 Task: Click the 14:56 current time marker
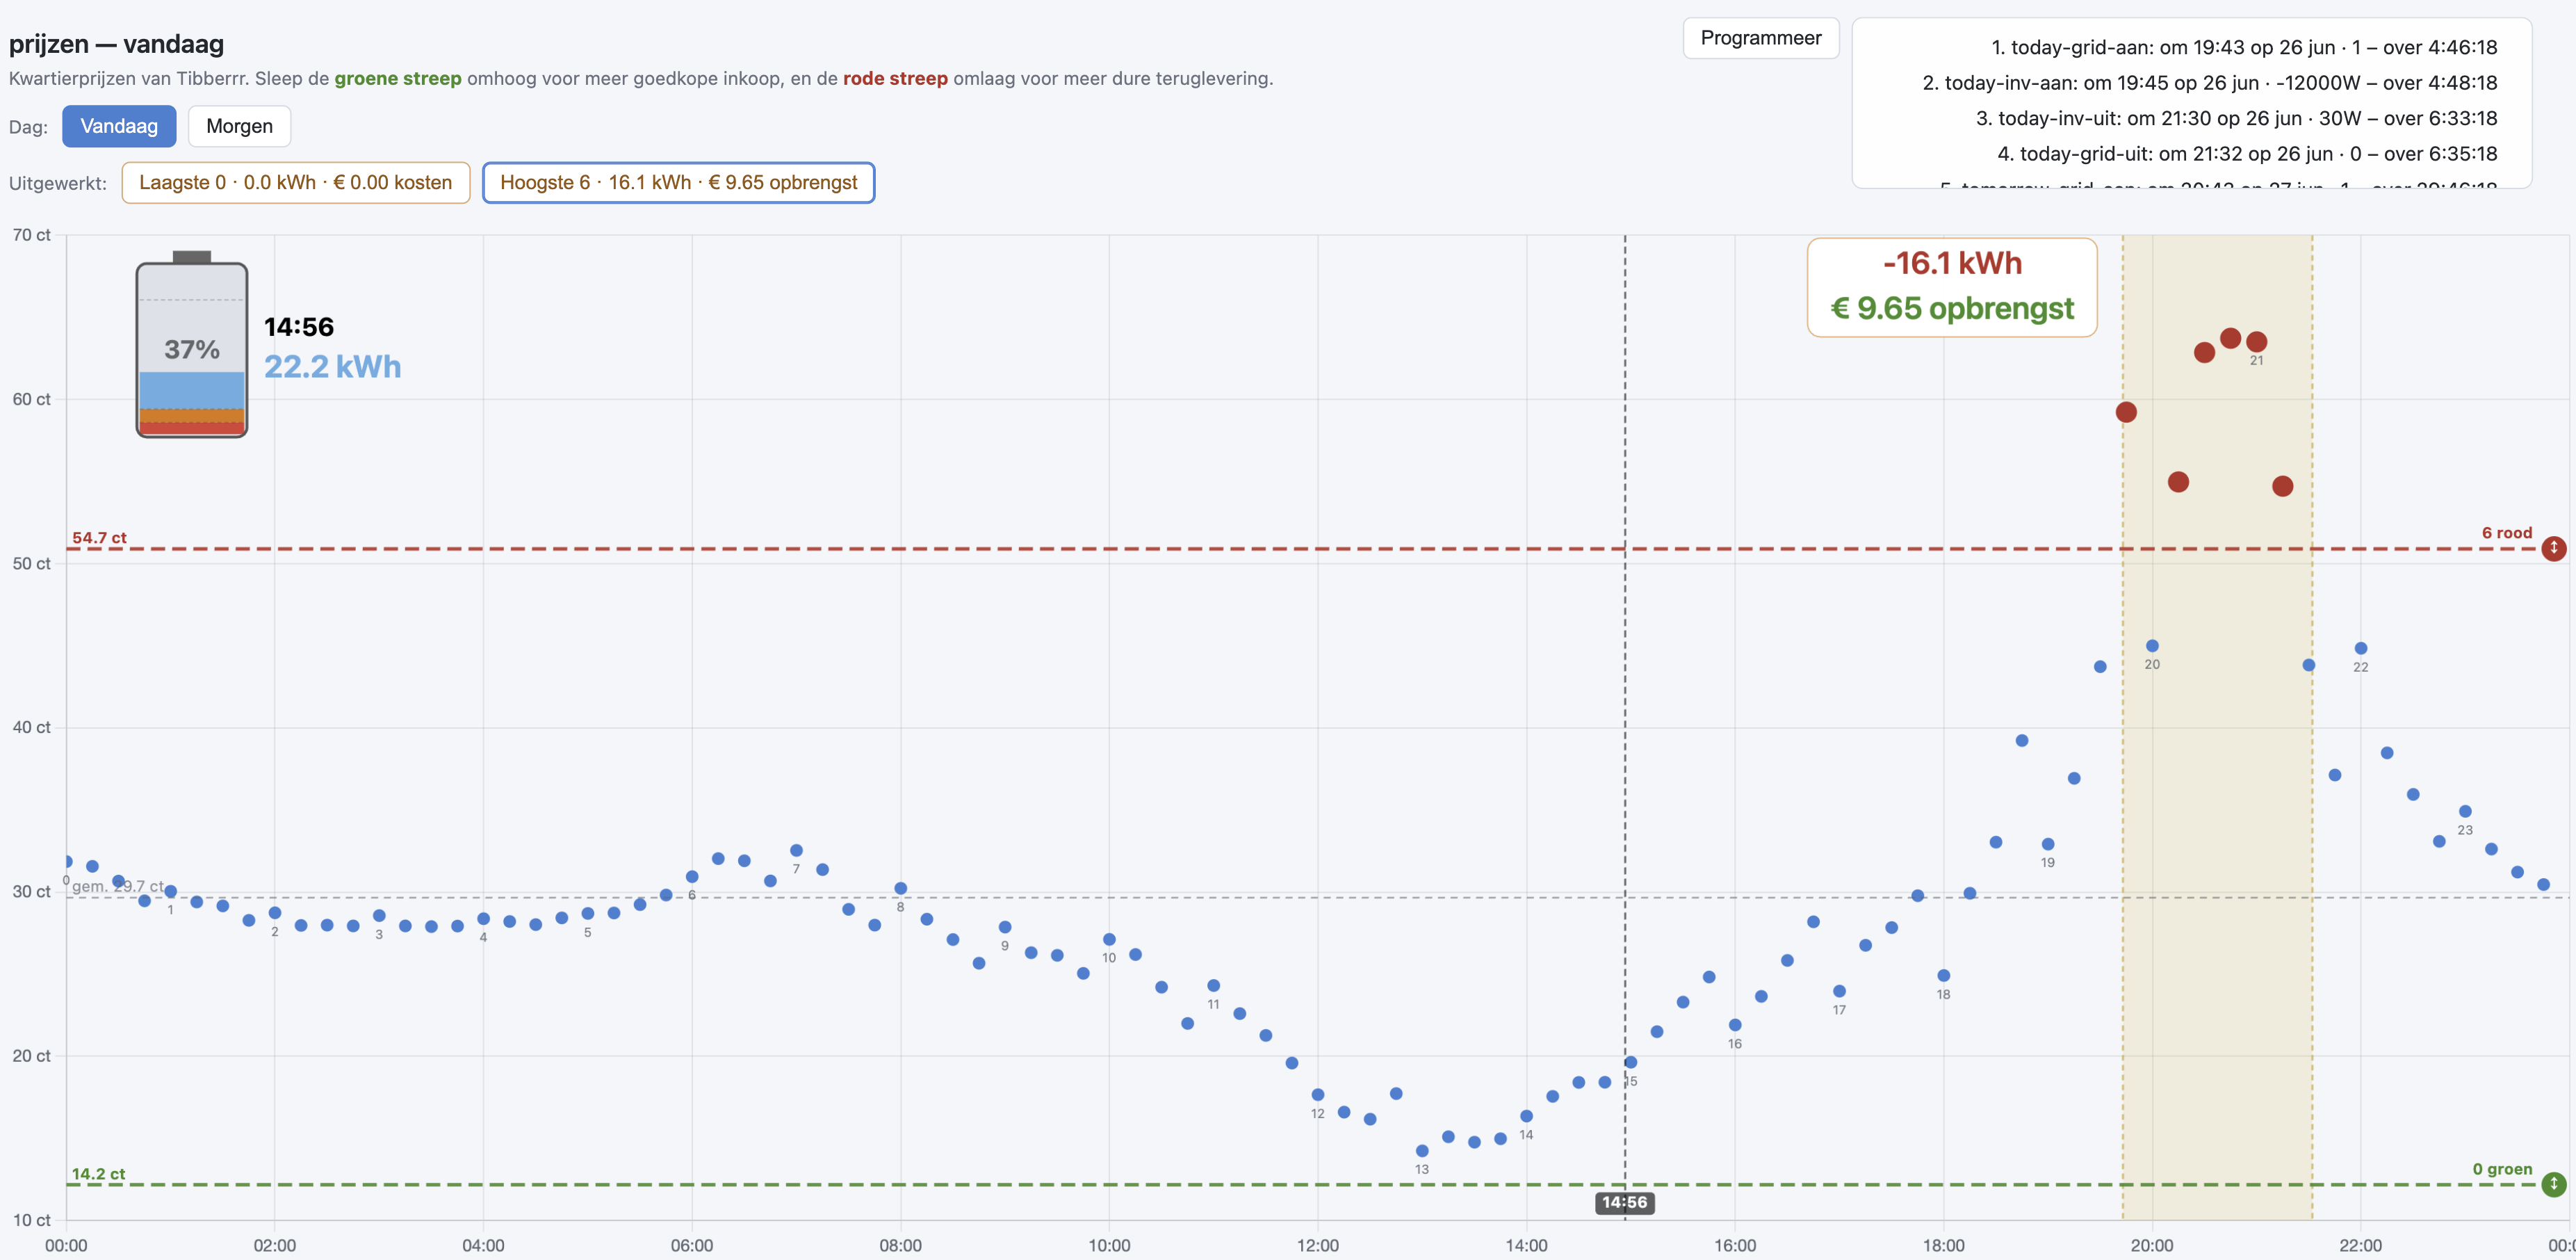(1624, 1202)
